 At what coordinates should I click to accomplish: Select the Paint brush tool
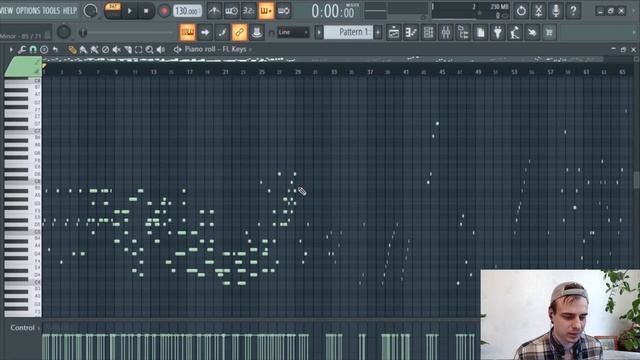pyautogui.click(x=83, y=50)
